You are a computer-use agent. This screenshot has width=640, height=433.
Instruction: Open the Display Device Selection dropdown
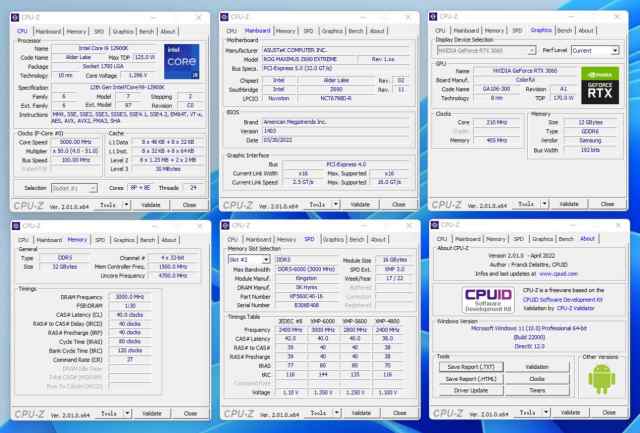click(531, 51)
